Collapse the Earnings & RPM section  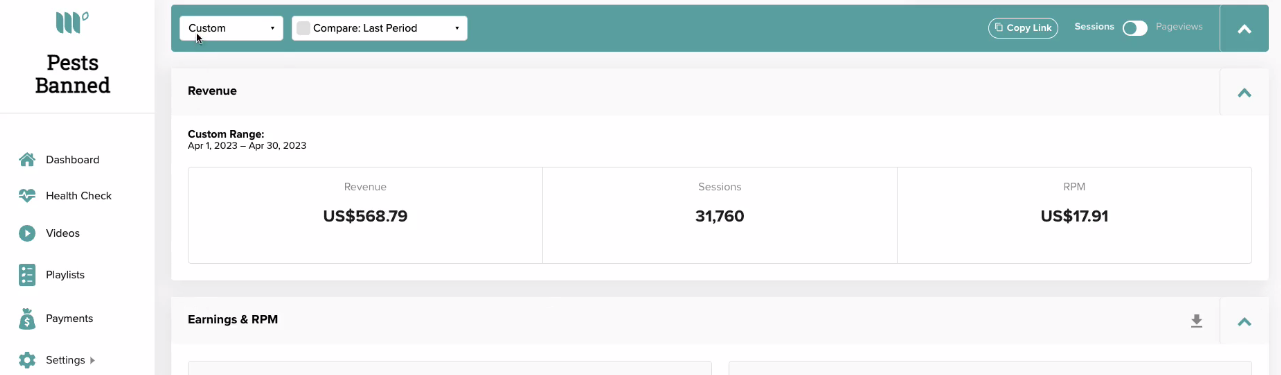1245,321
